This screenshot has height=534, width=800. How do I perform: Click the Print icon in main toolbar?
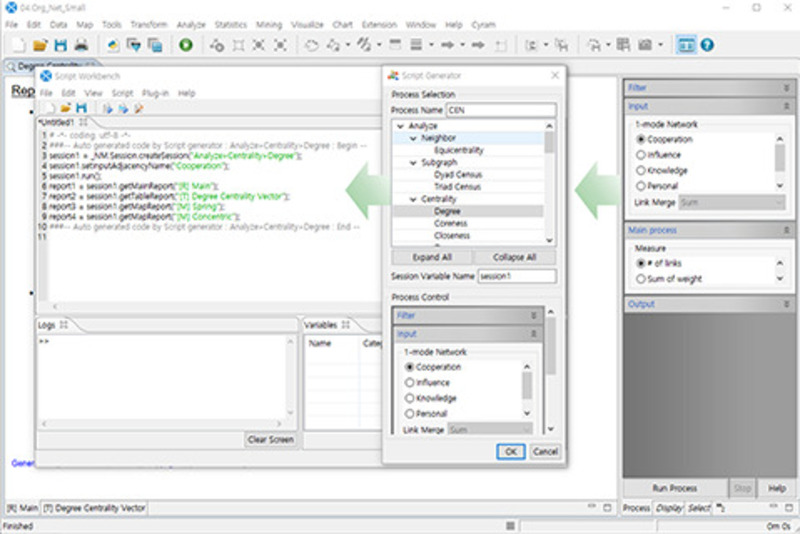81,45
